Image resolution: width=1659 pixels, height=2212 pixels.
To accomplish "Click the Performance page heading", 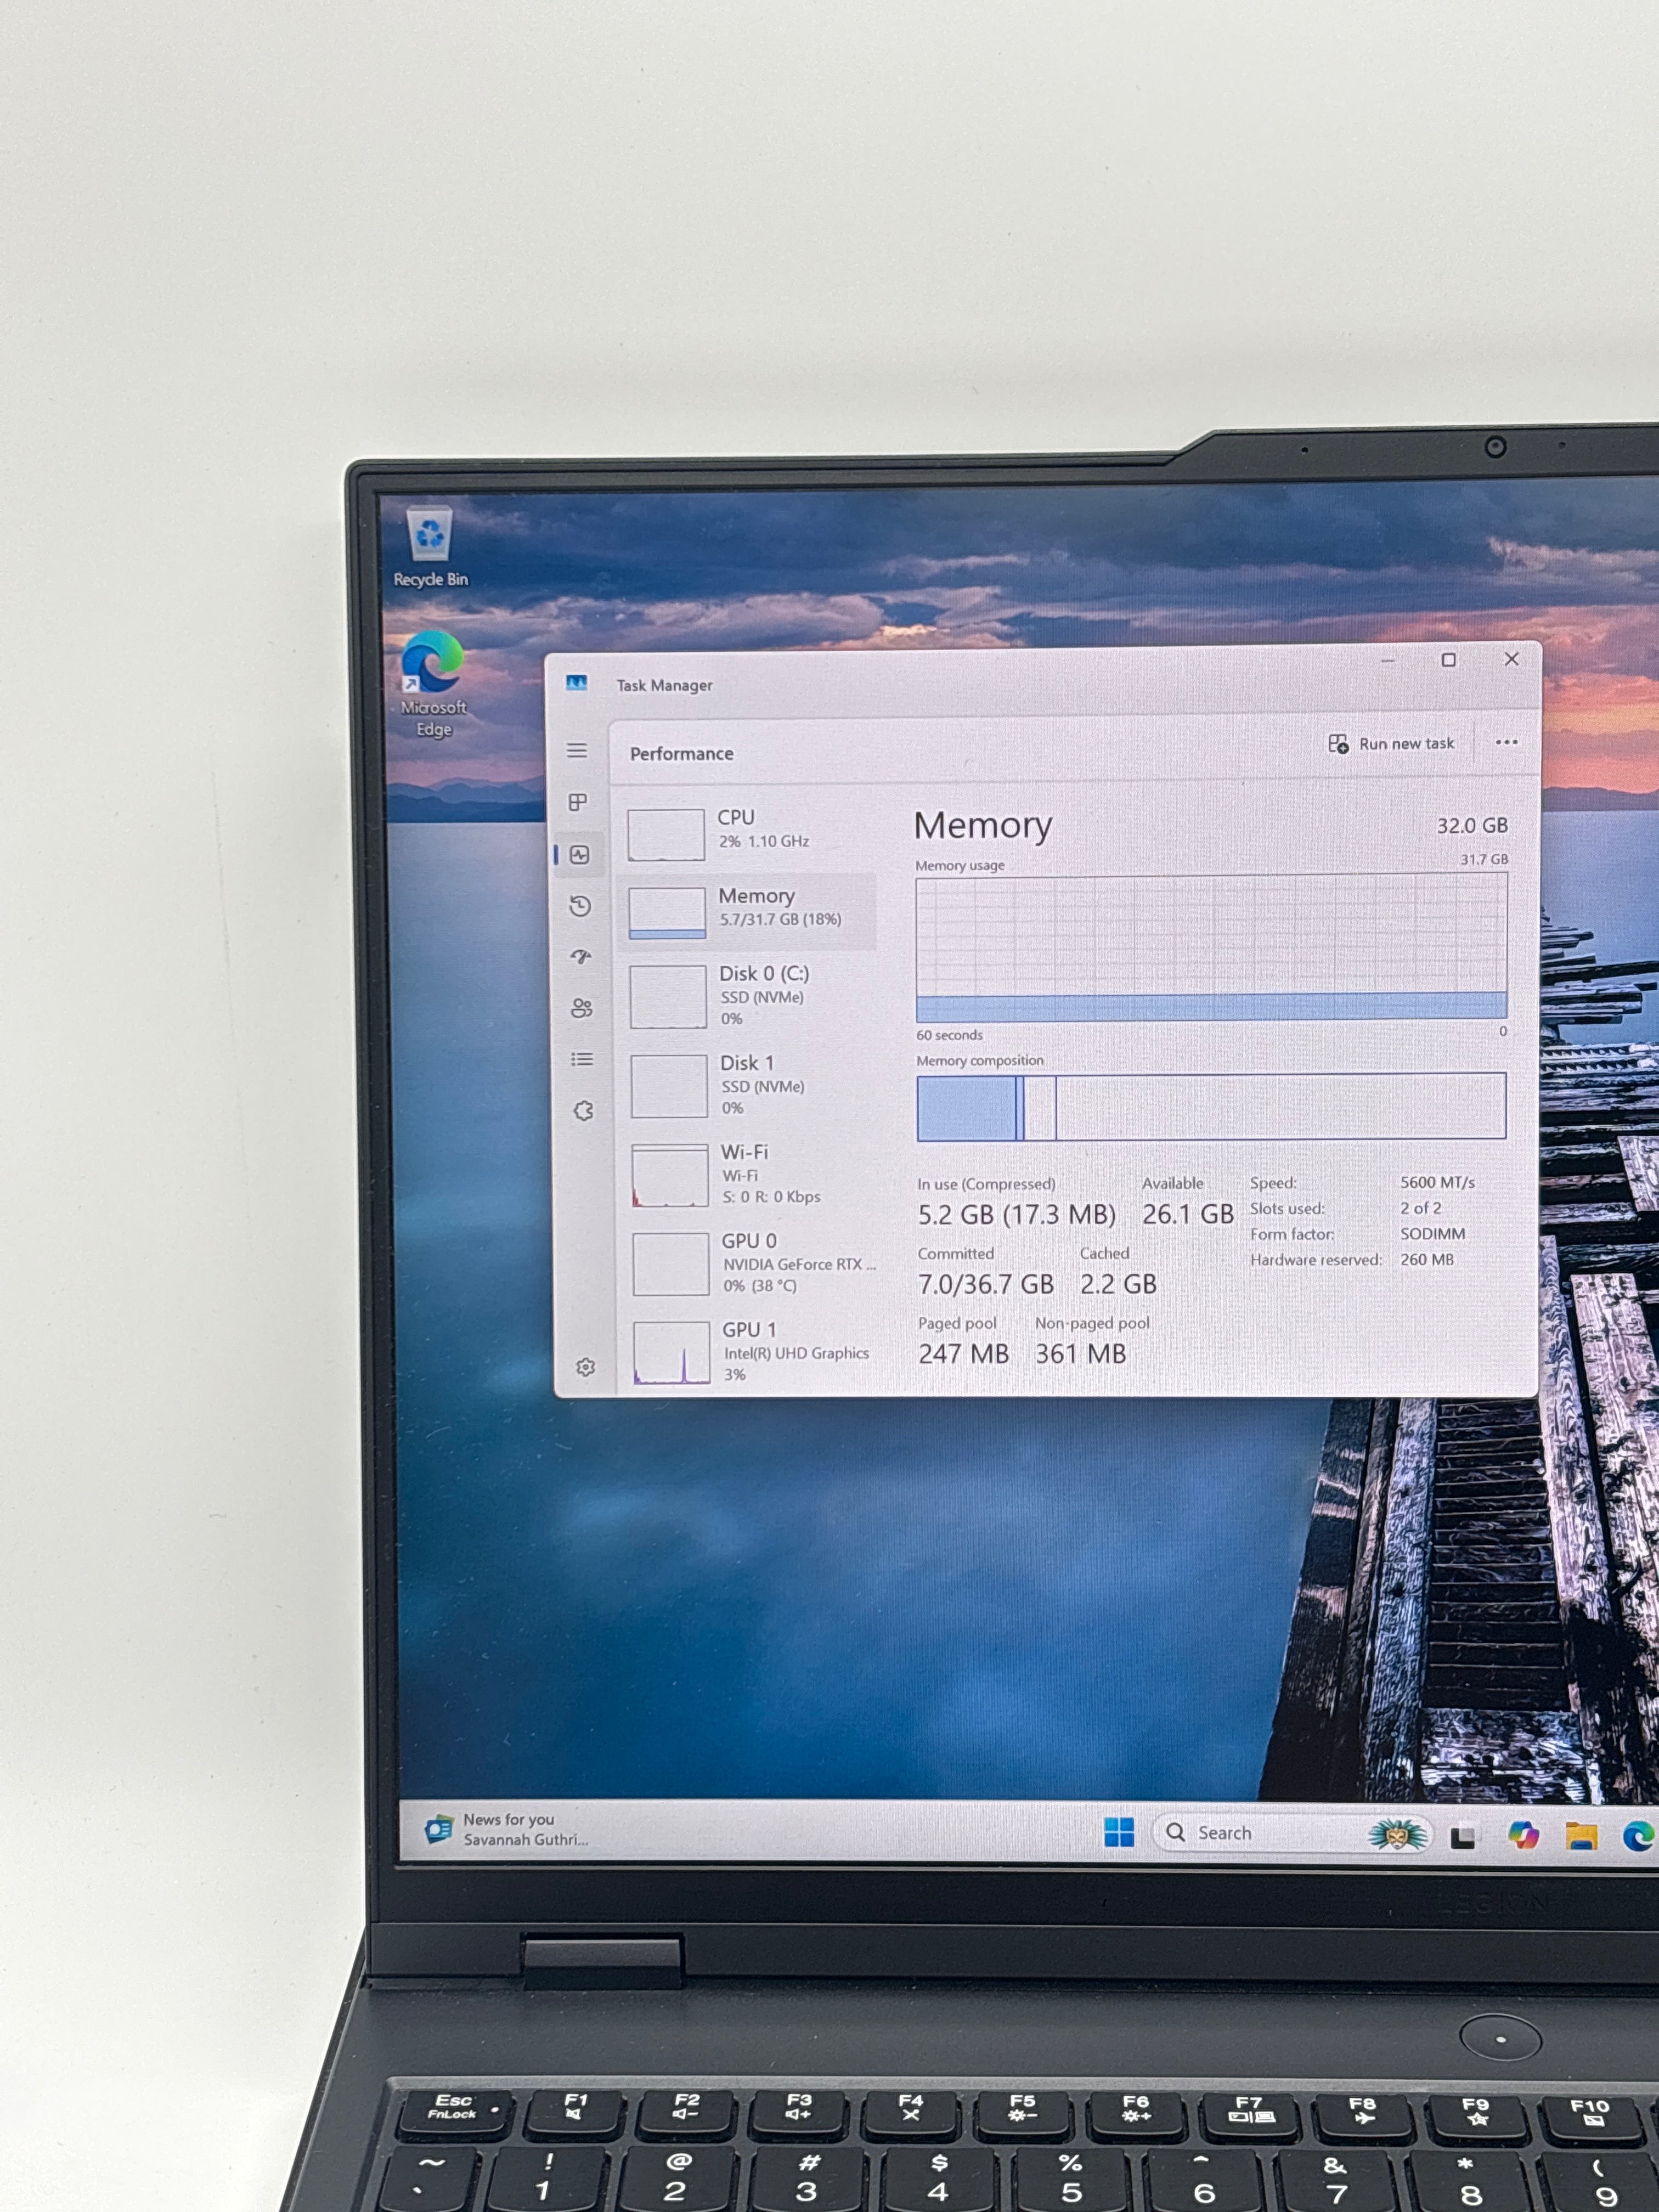I will 681,753.
